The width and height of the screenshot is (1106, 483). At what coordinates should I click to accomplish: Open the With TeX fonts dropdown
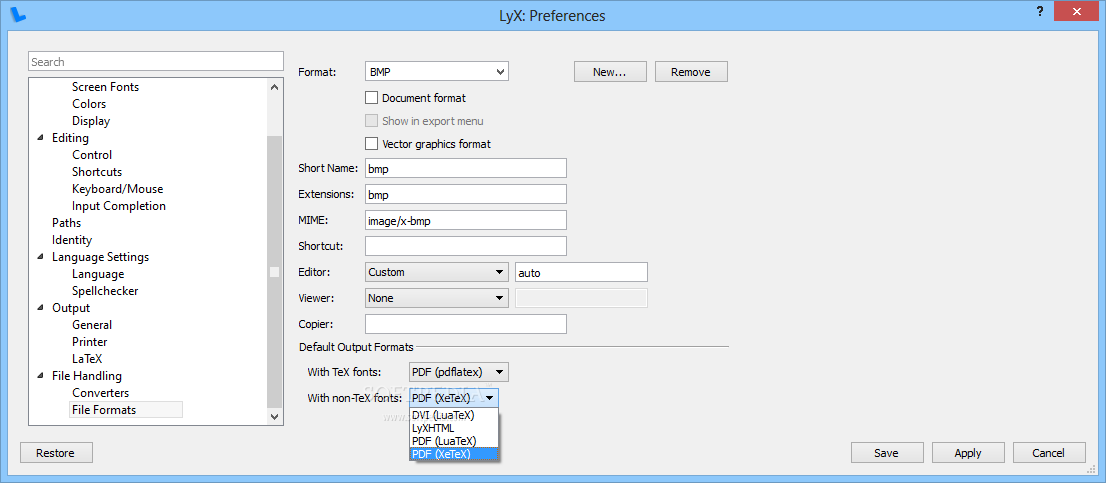[x=458, y=372]
